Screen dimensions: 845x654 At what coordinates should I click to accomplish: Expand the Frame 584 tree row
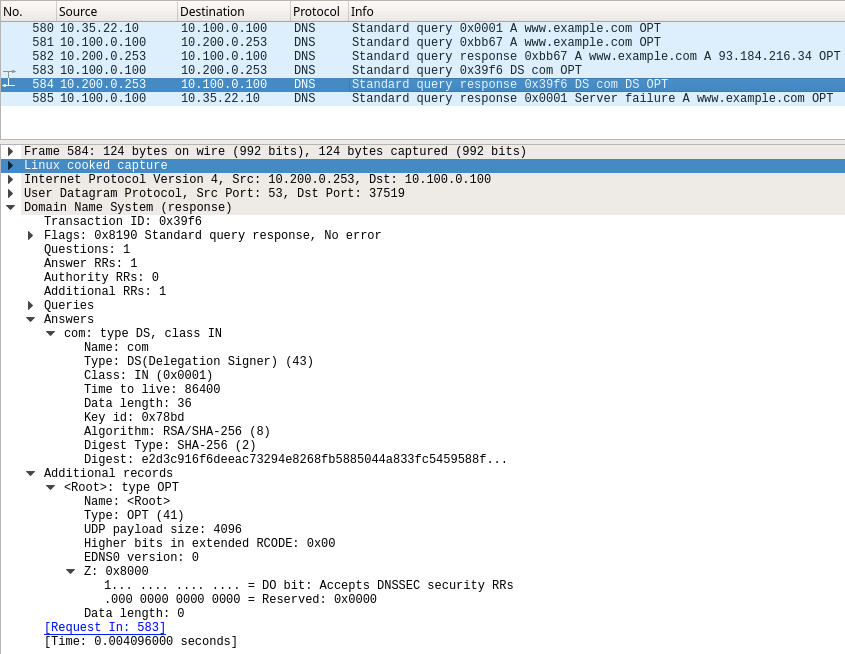[x=10, y=152]
